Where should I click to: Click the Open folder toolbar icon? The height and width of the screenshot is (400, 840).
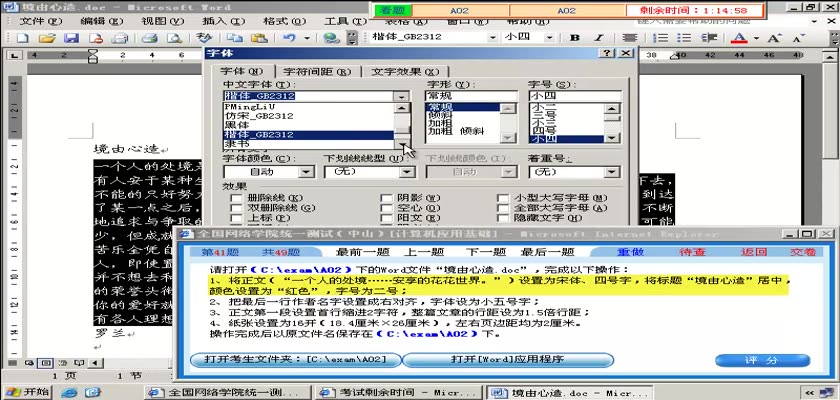point(47,38)
